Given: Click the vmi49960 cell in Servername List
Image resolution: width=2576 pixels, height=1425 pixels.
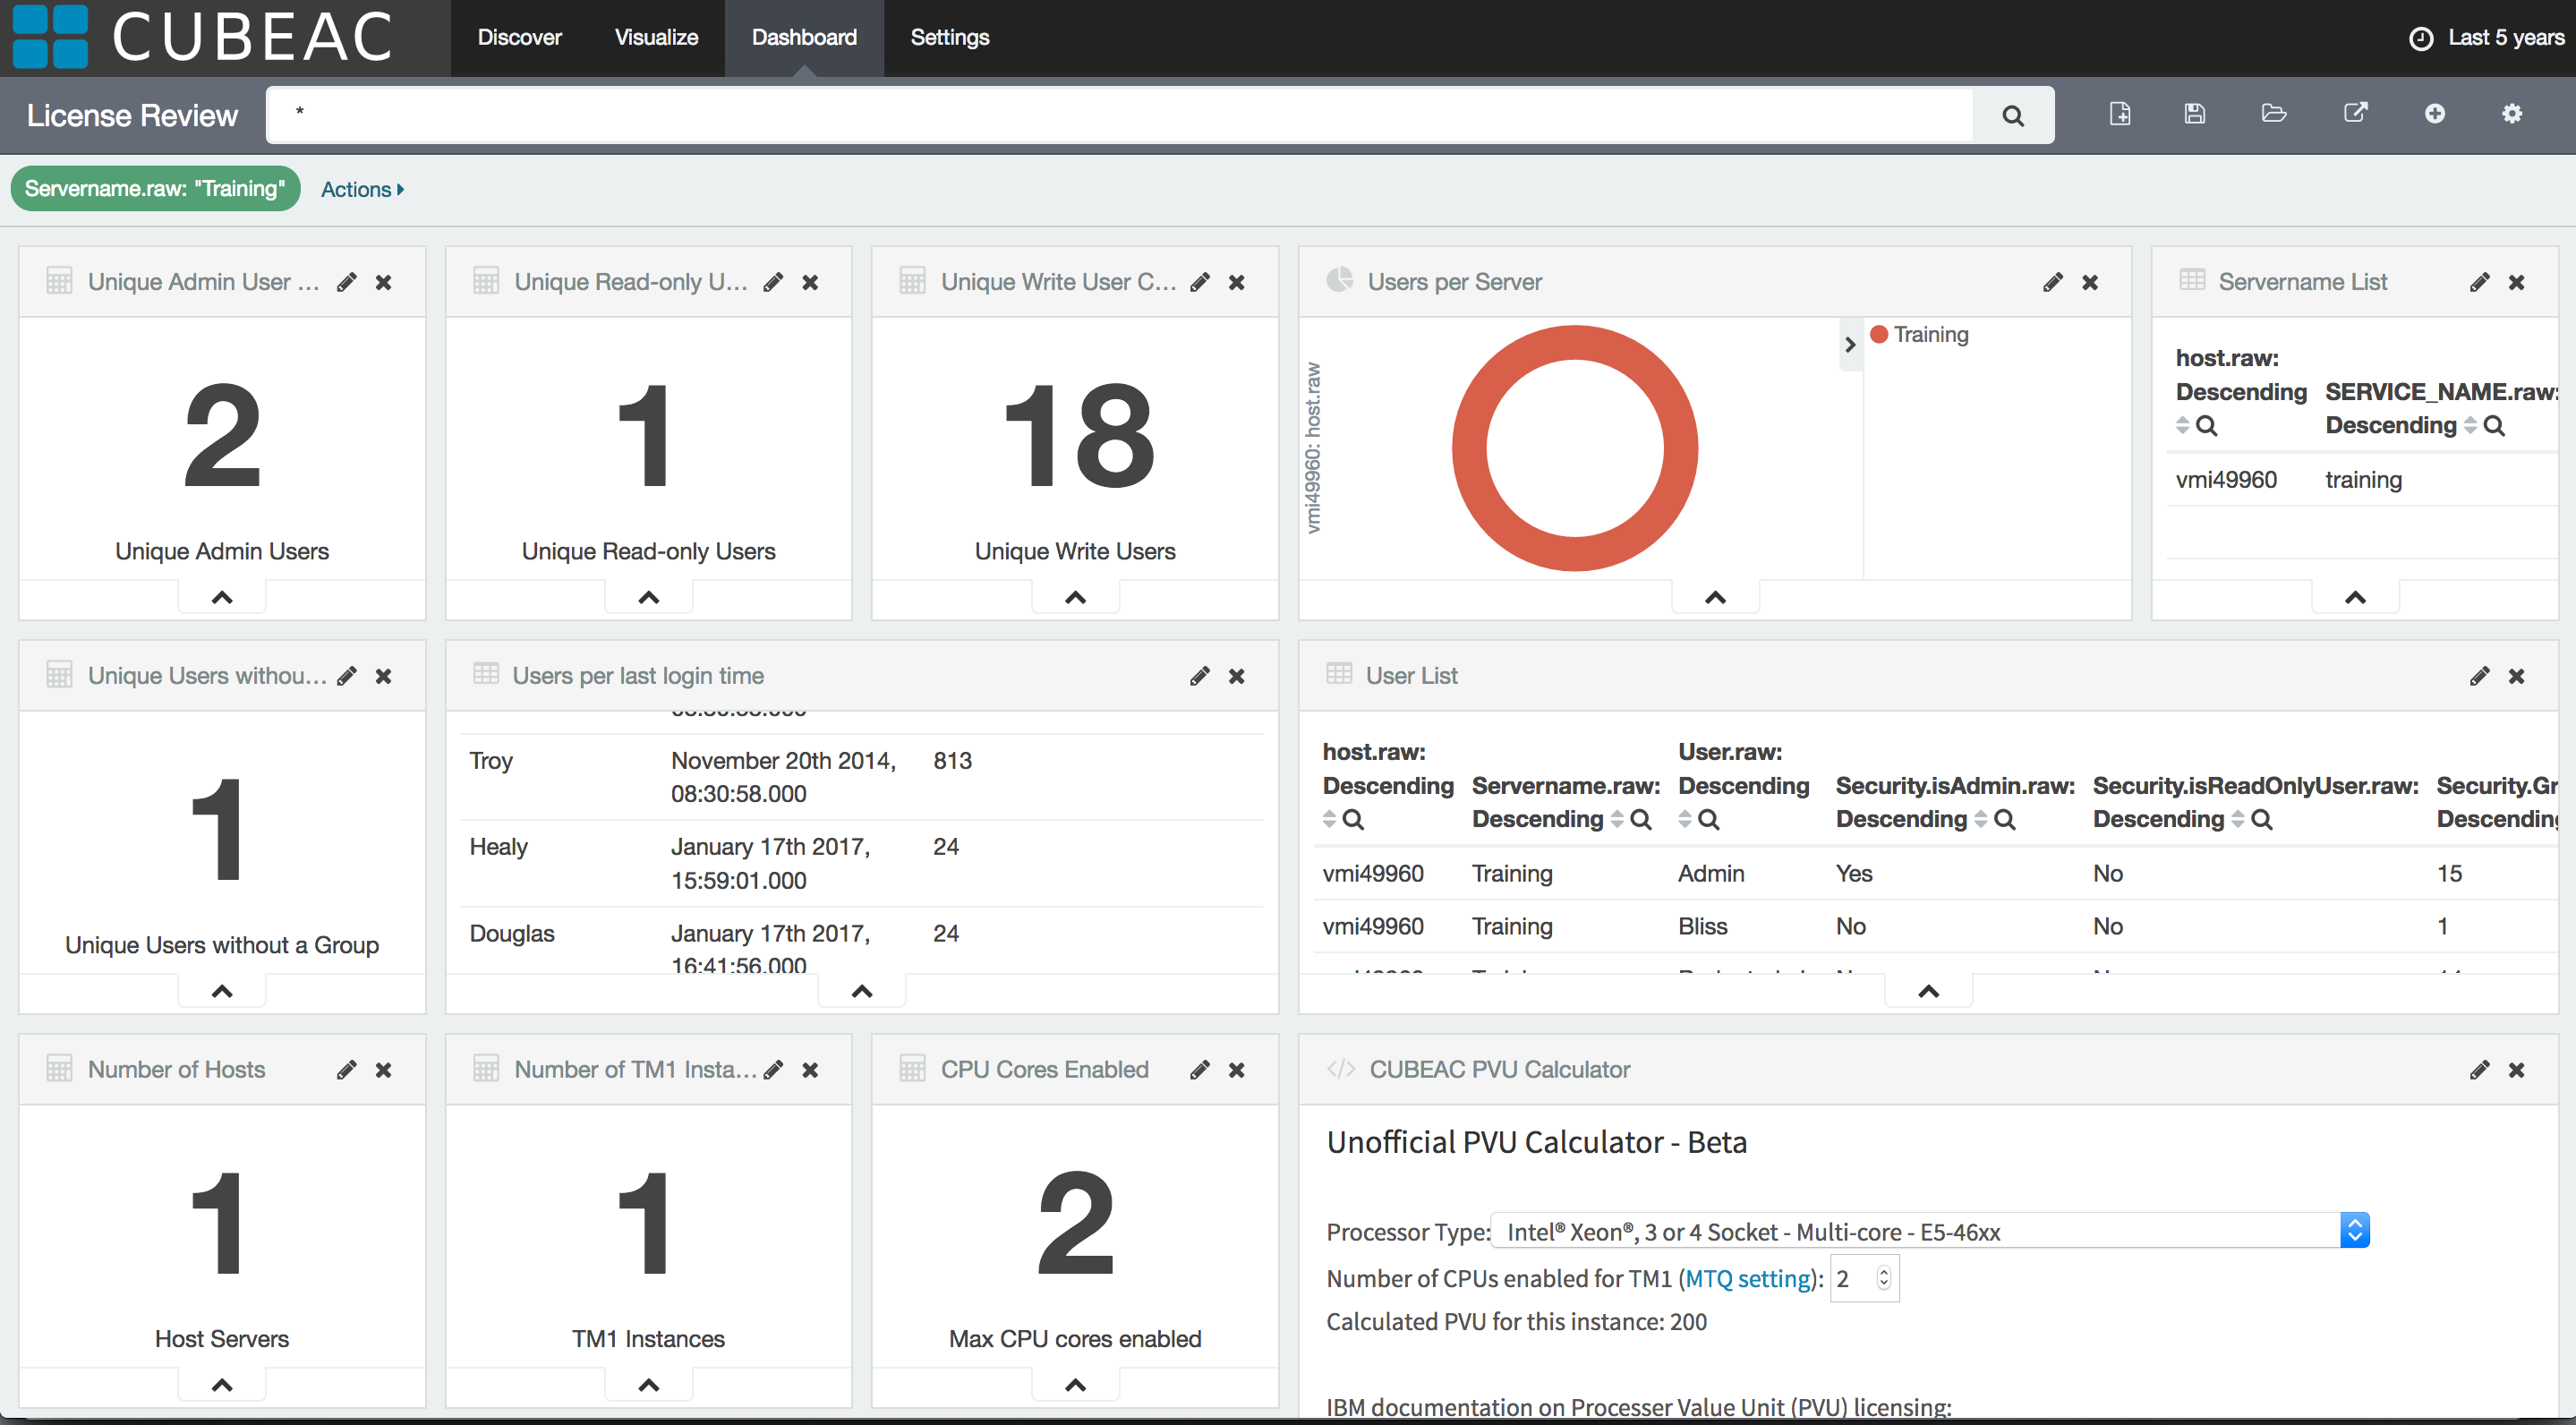Looking at the screenshot, I should (2226, 480).
